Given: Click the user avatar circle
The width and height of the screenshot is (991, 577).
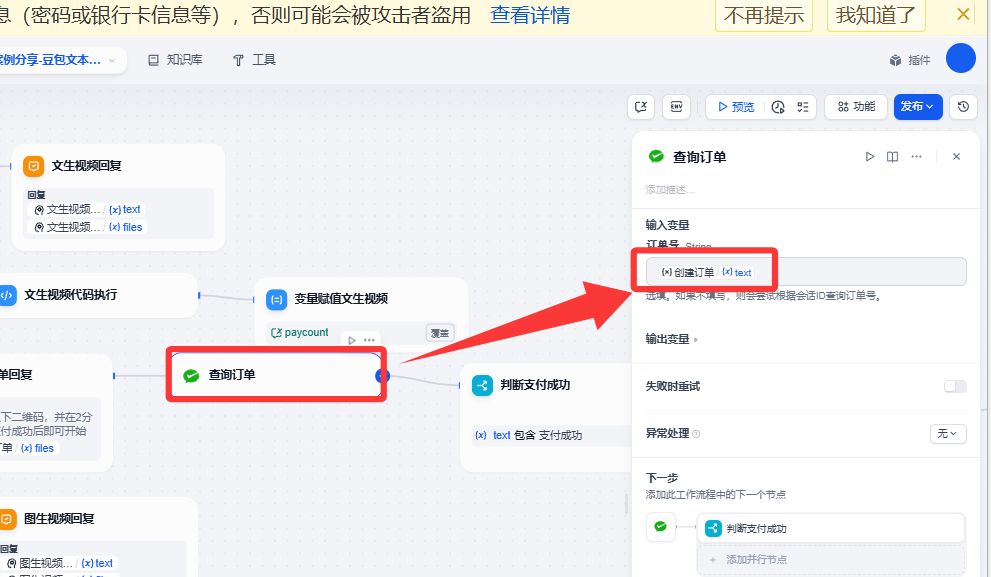Looking at the screenshot, I should tap(961, 58).
